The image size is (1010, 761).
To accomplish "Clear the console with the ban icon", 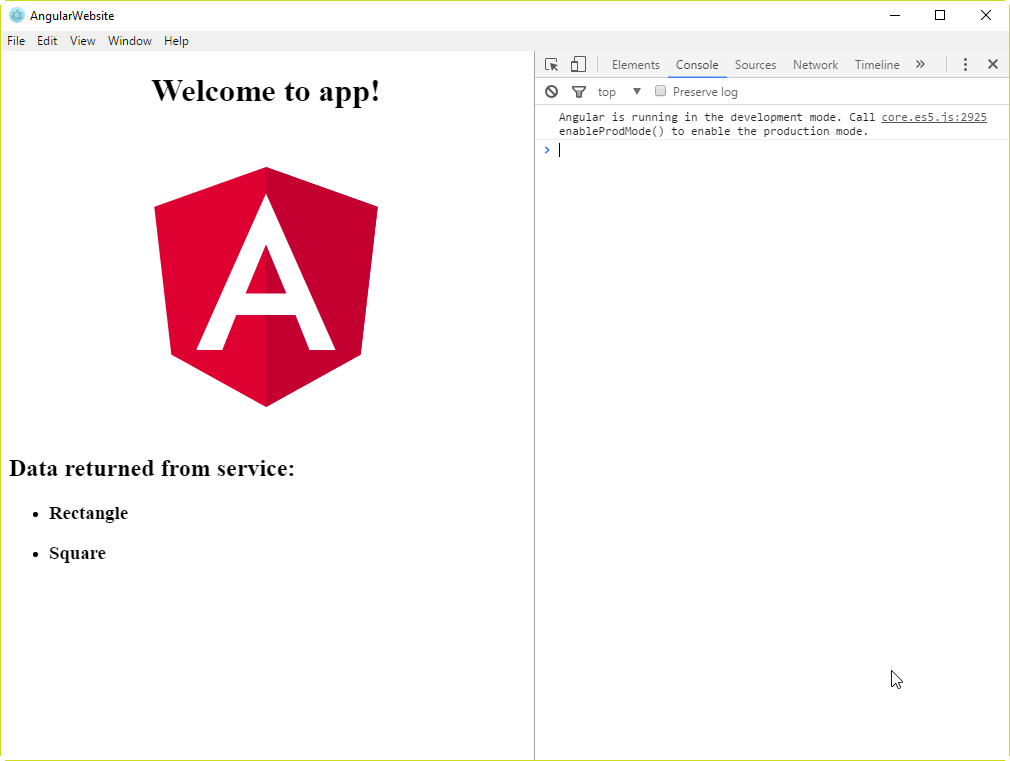I will 551,92.
